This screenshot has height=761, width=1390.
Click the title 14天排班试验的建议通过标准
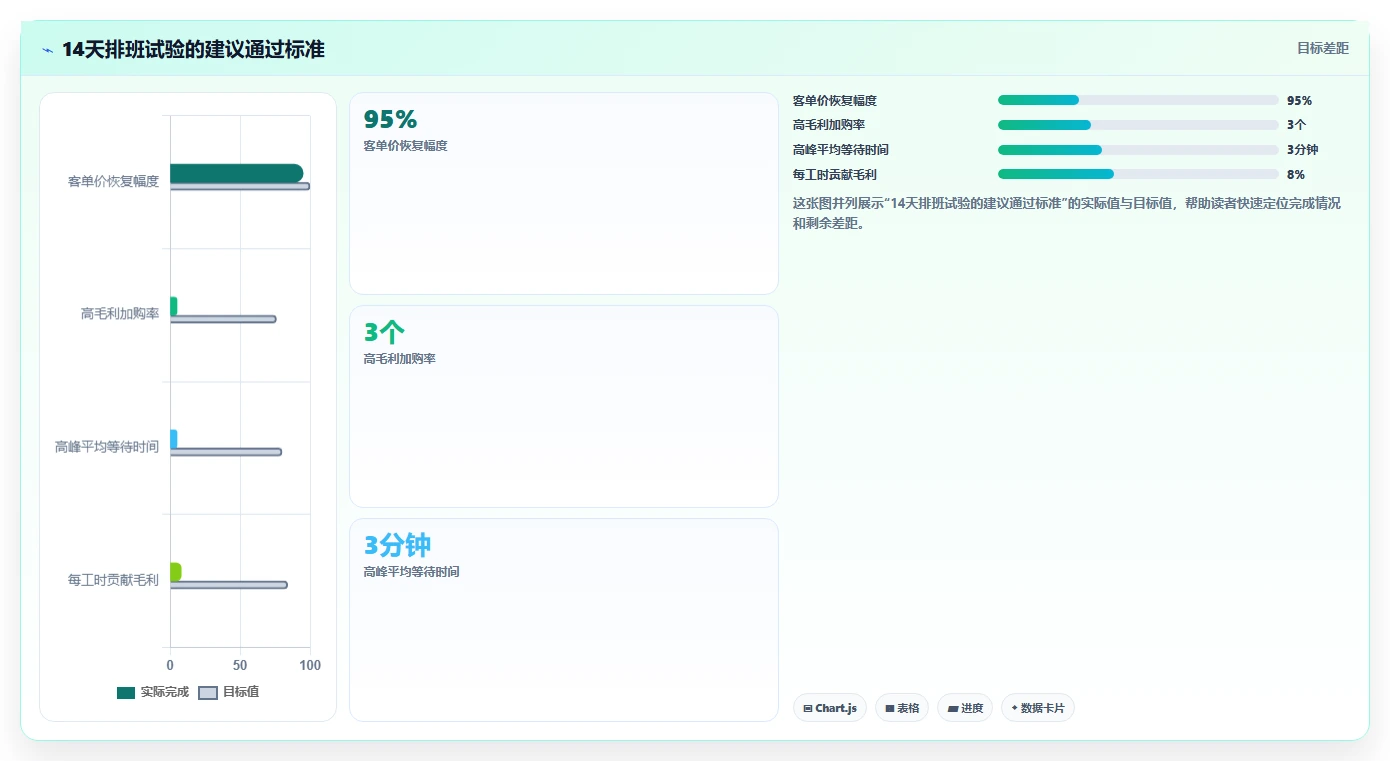click(x=193, y=50)
